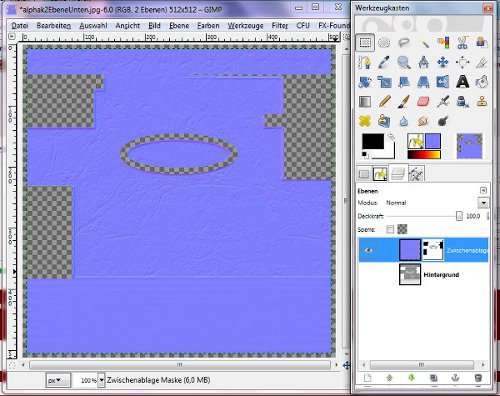The image size is (500, 396).
Task: Choose the Color Picker eyedropper tool
Action: (384, 62)
